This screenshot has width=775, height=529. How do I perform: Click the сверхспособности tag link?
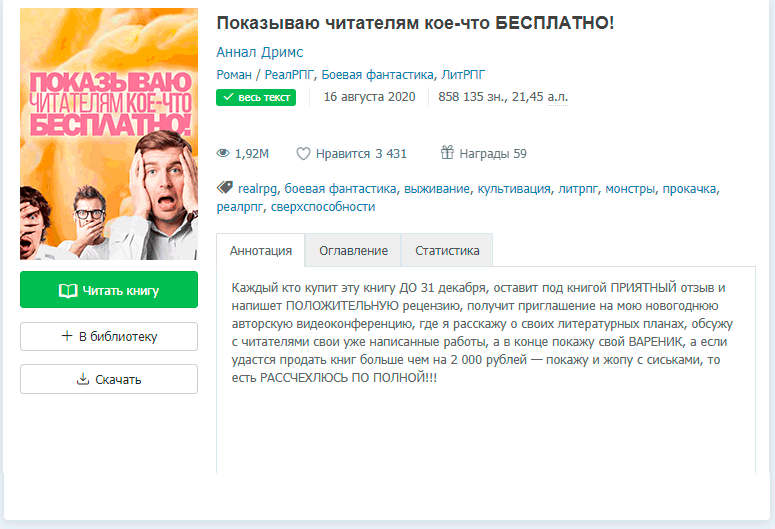click(323, 207)
